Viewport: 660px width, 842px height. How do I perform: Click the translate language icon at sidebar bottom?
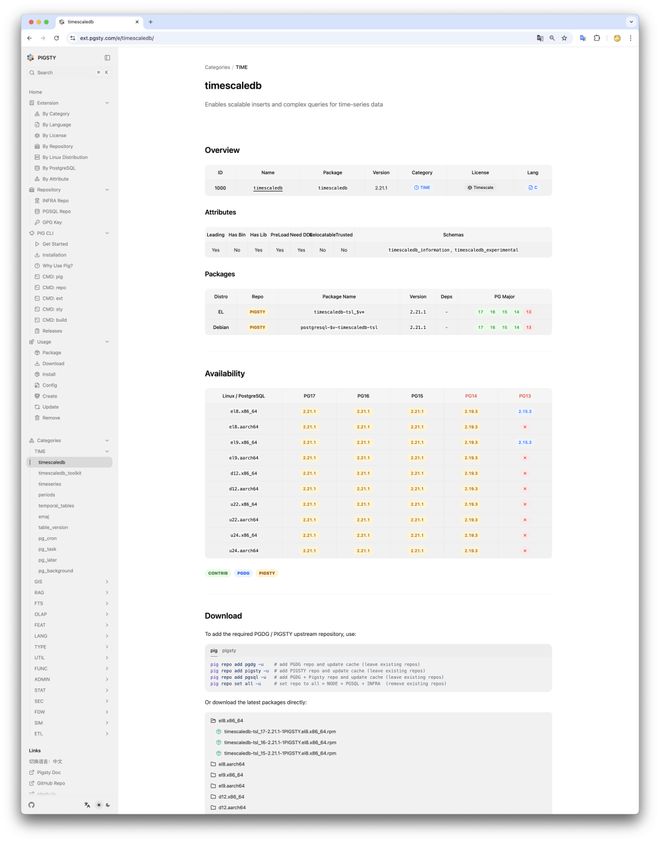tap(88, 804)
